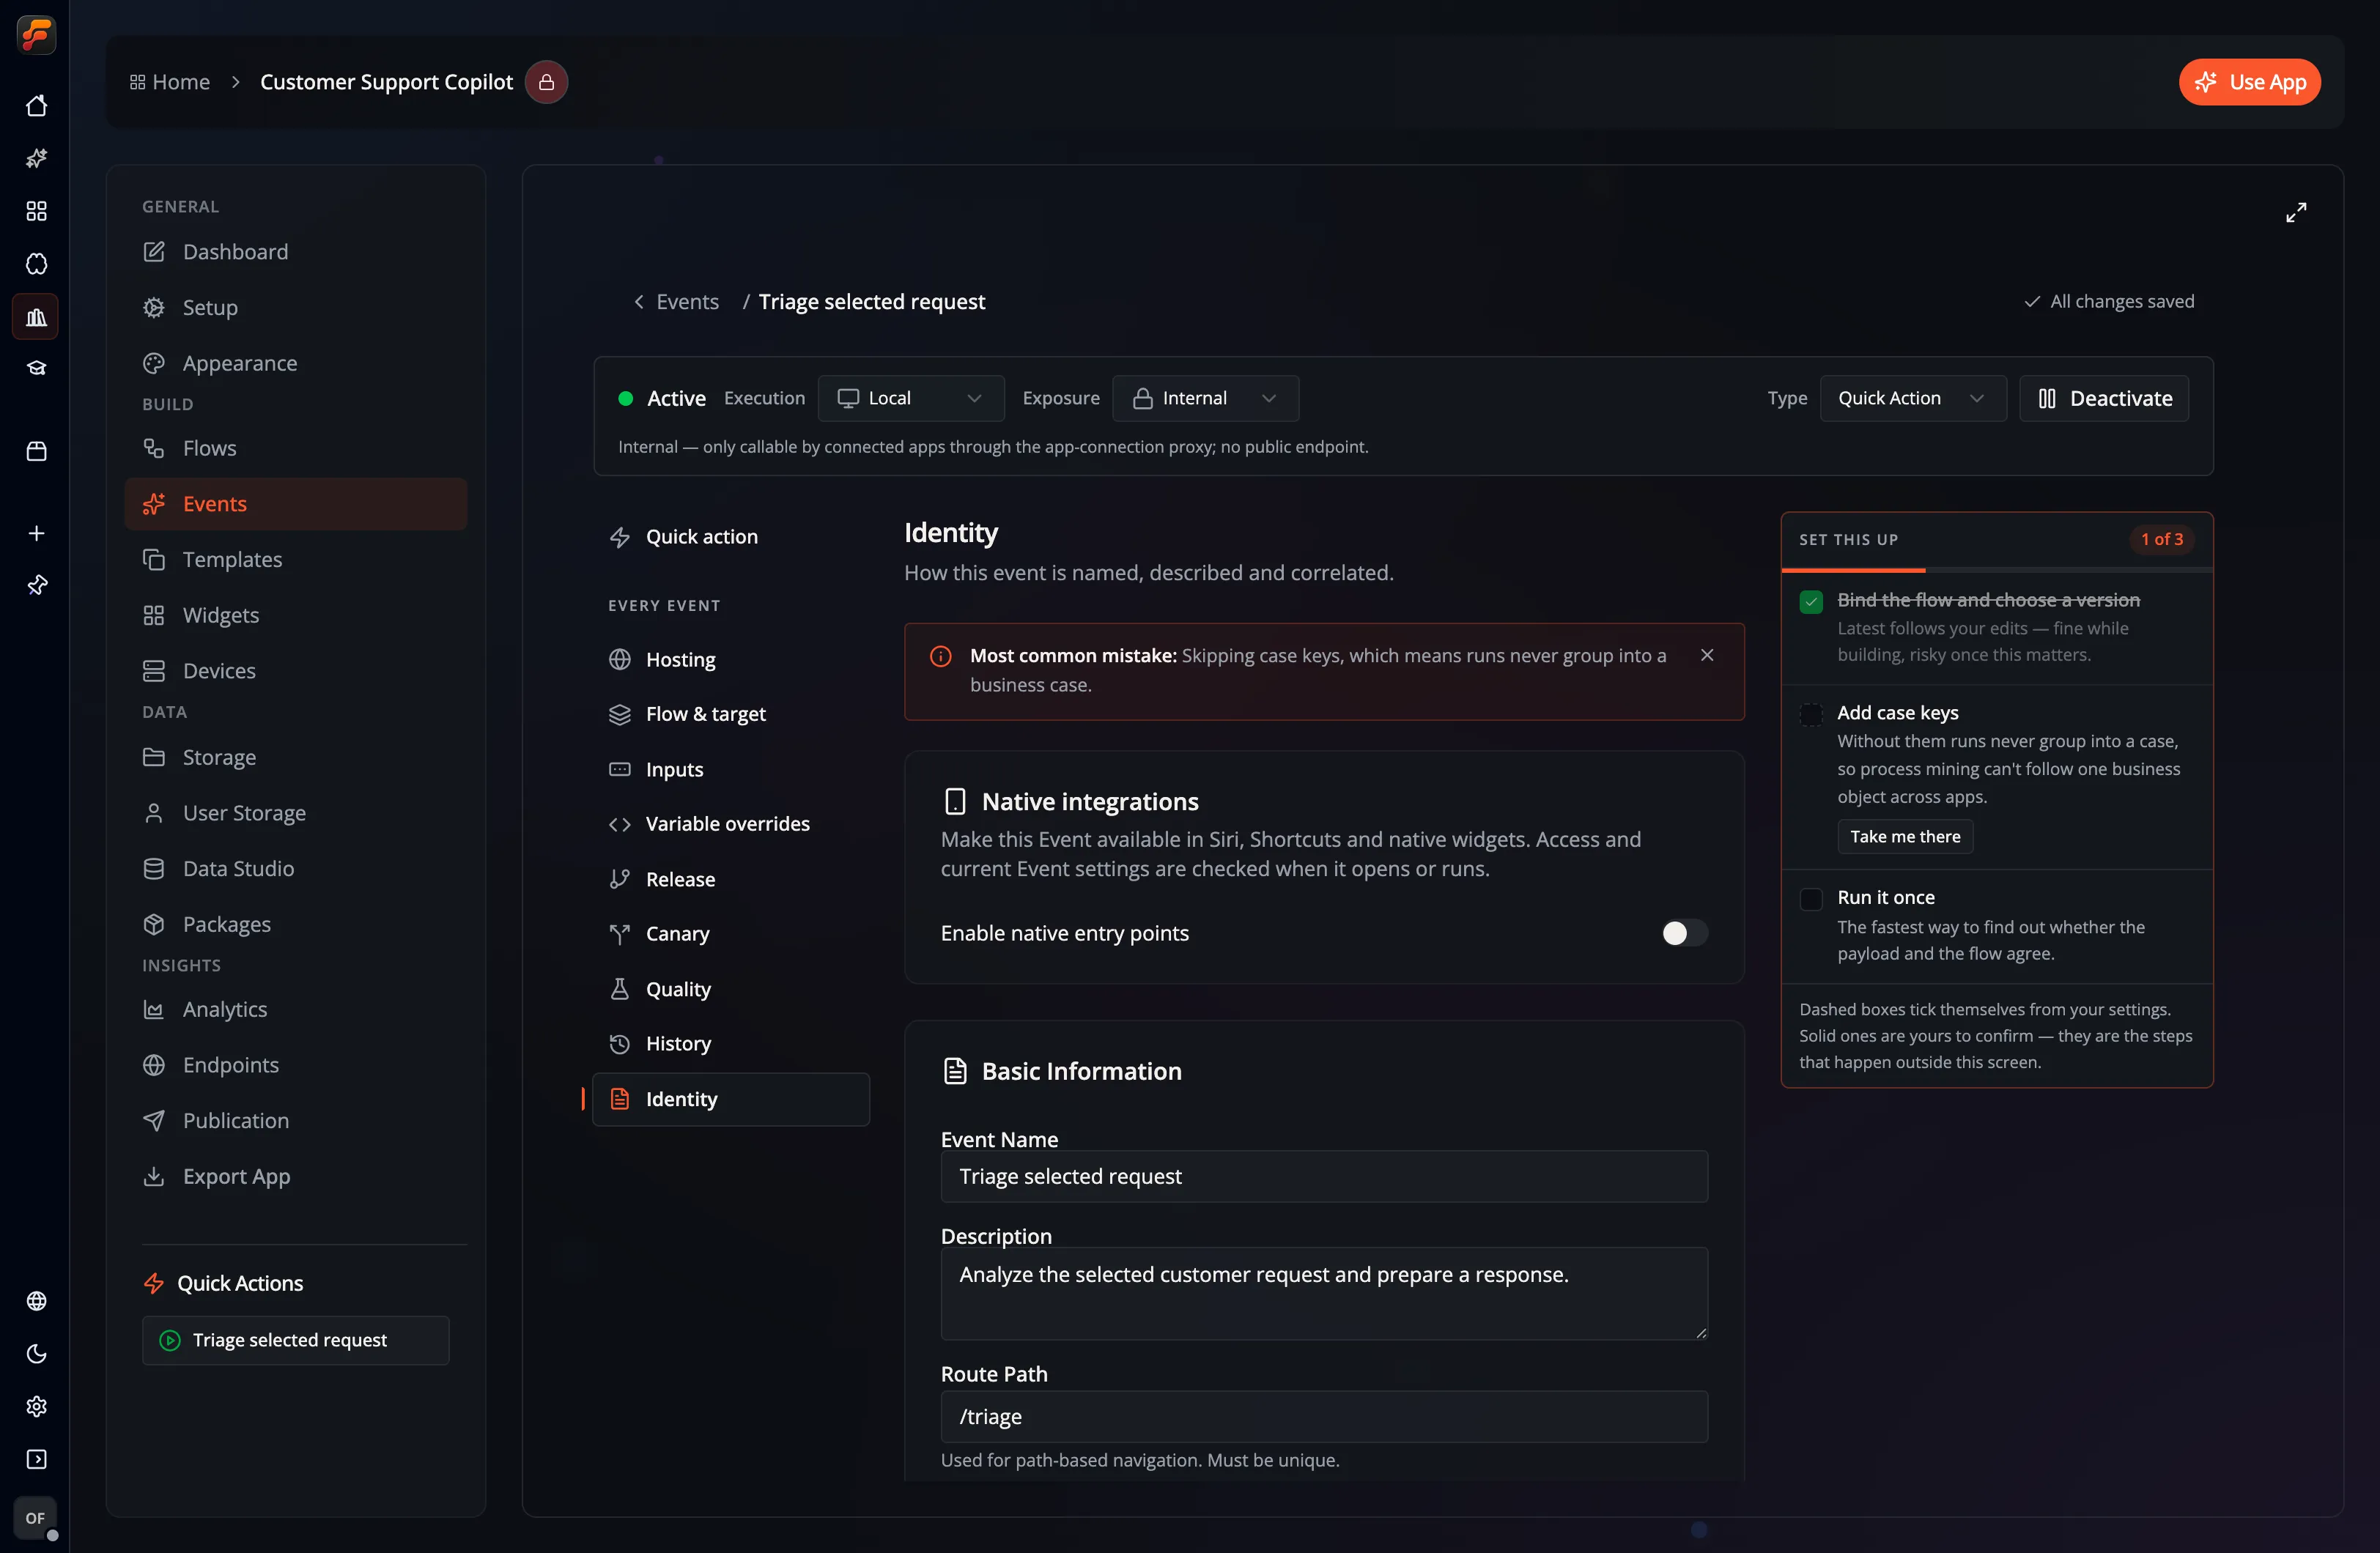
Task: Open the Flow & target section
Action: tap(730, 714)
